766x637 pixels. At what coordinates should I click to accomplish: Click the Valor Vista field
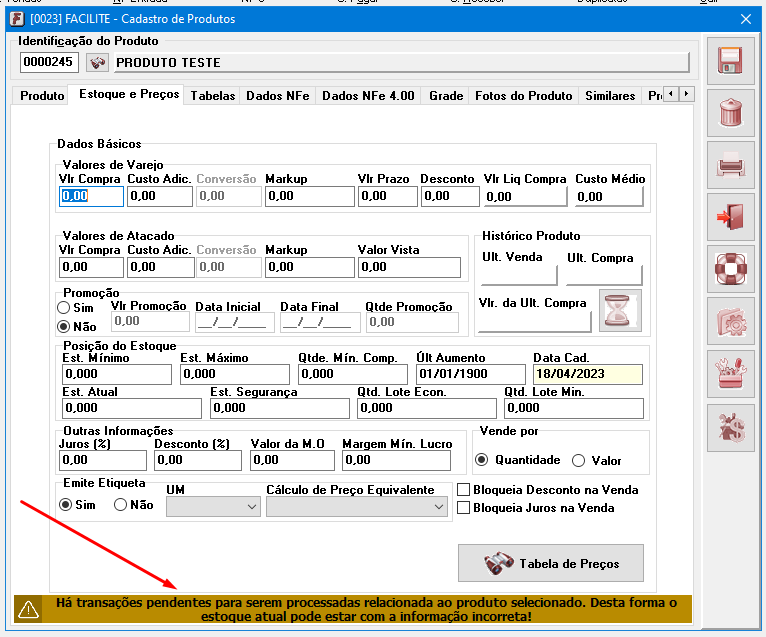click(409, 267)
